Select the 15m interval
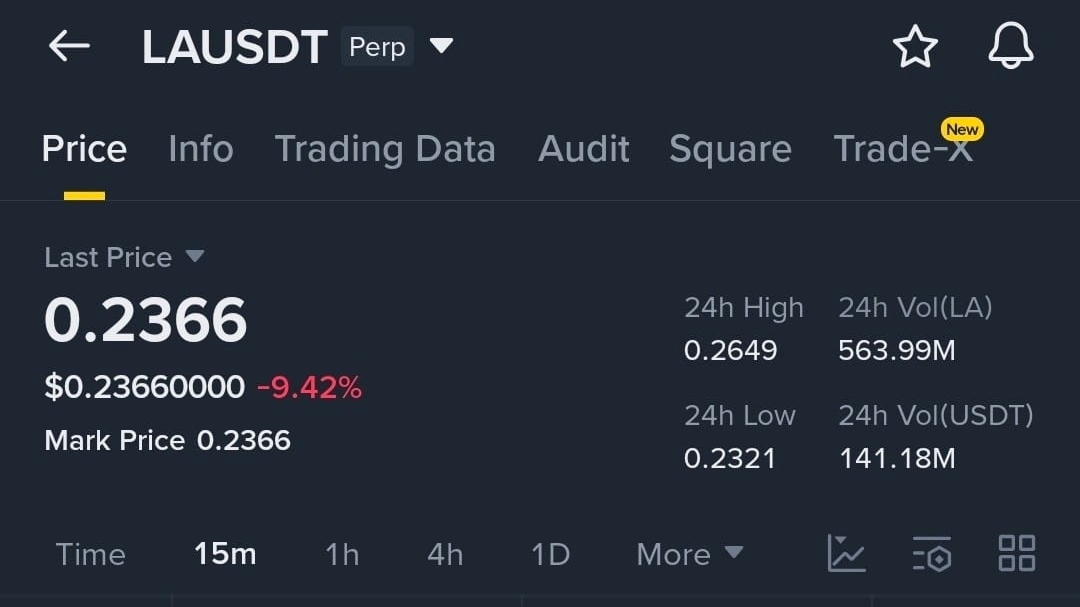This screenshot has width=1080, height=607. [x=225, y=554]
